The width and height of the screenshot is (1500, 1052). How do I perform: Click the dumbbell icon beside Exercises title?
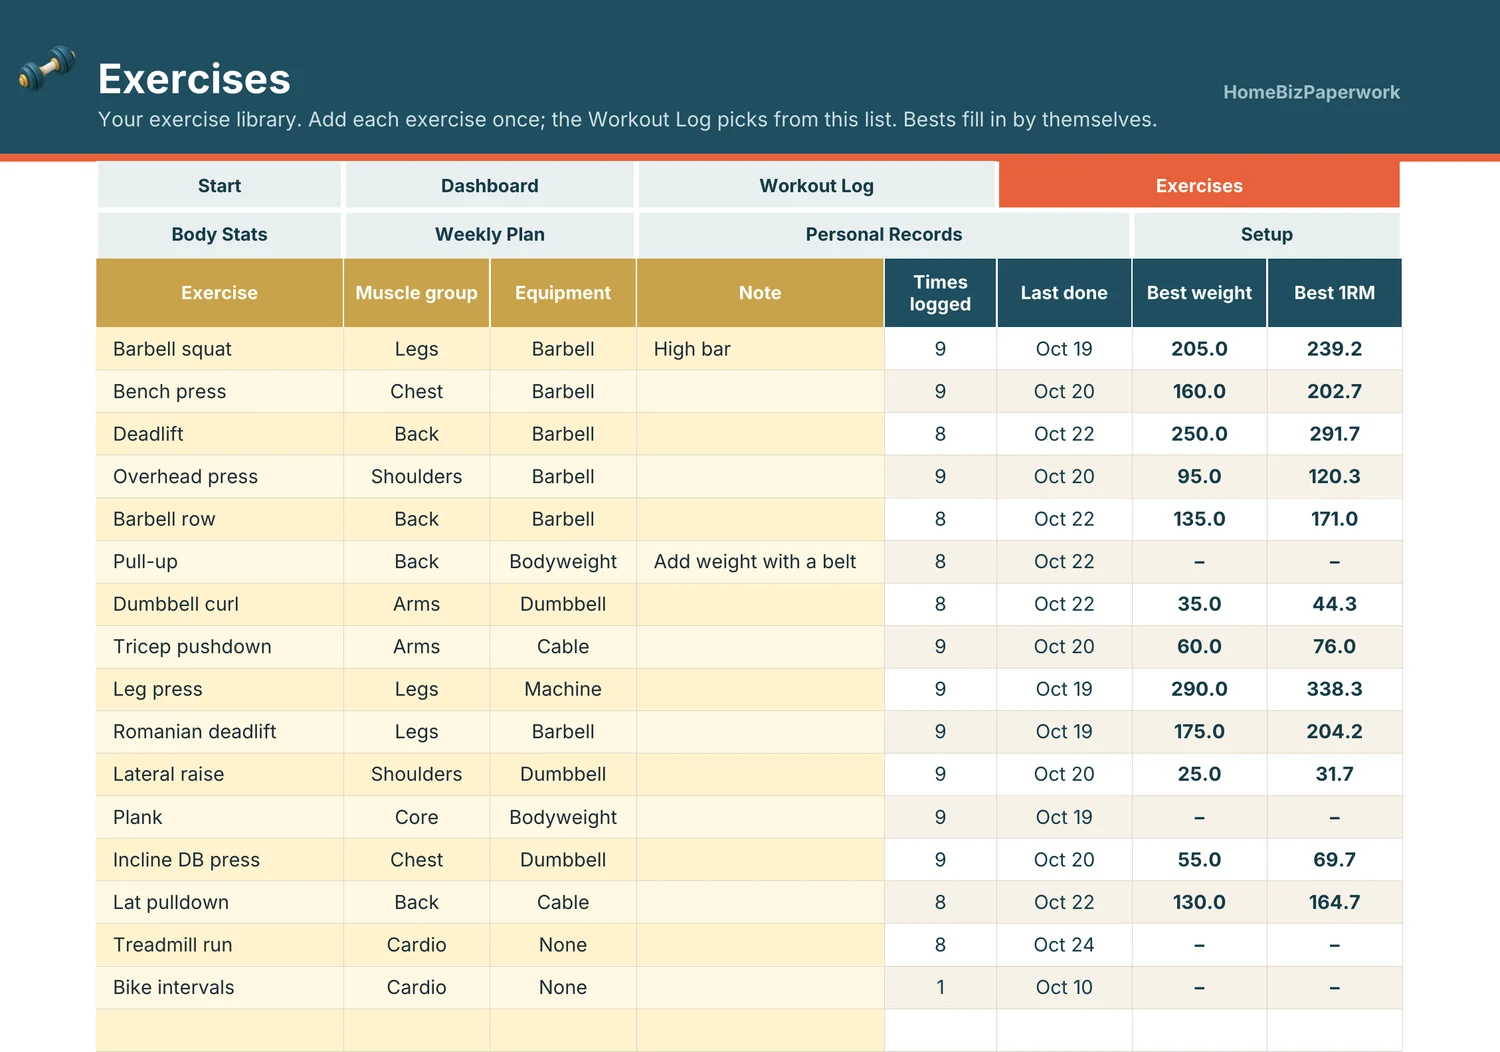point(46,68)
